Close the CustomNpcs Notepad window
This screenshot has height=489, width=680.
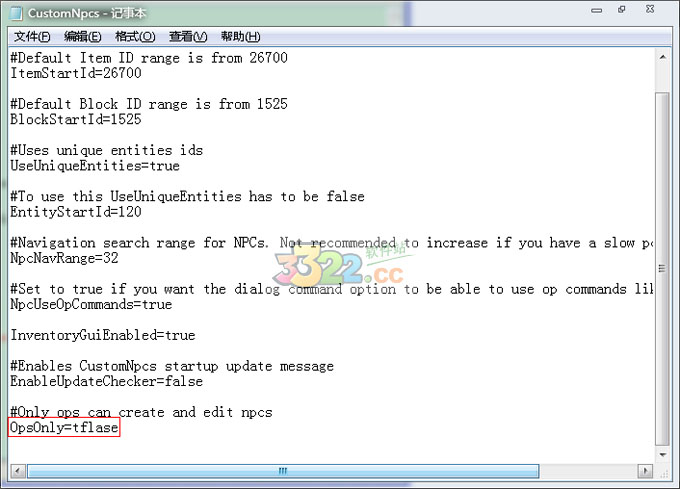(x=650, y=9)
